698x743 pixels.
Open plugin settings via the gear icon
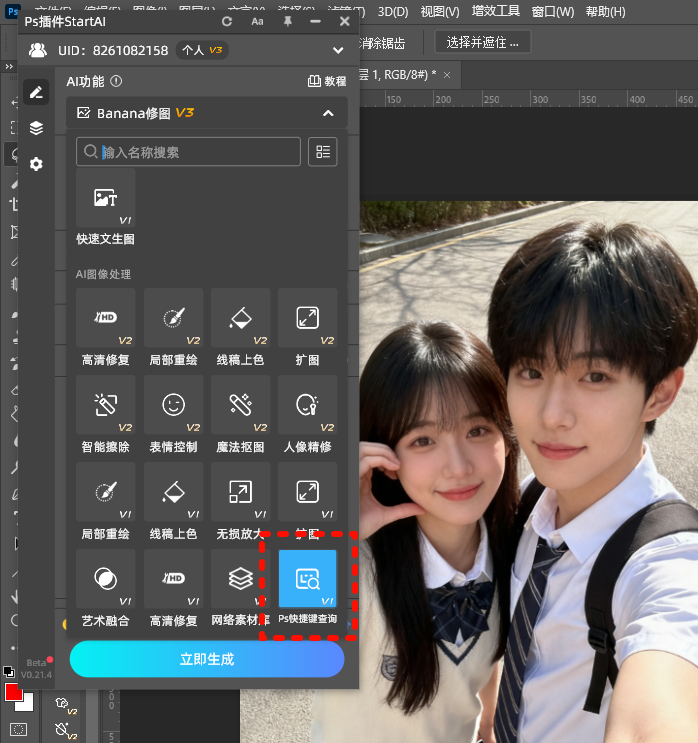tap(36, 164)
